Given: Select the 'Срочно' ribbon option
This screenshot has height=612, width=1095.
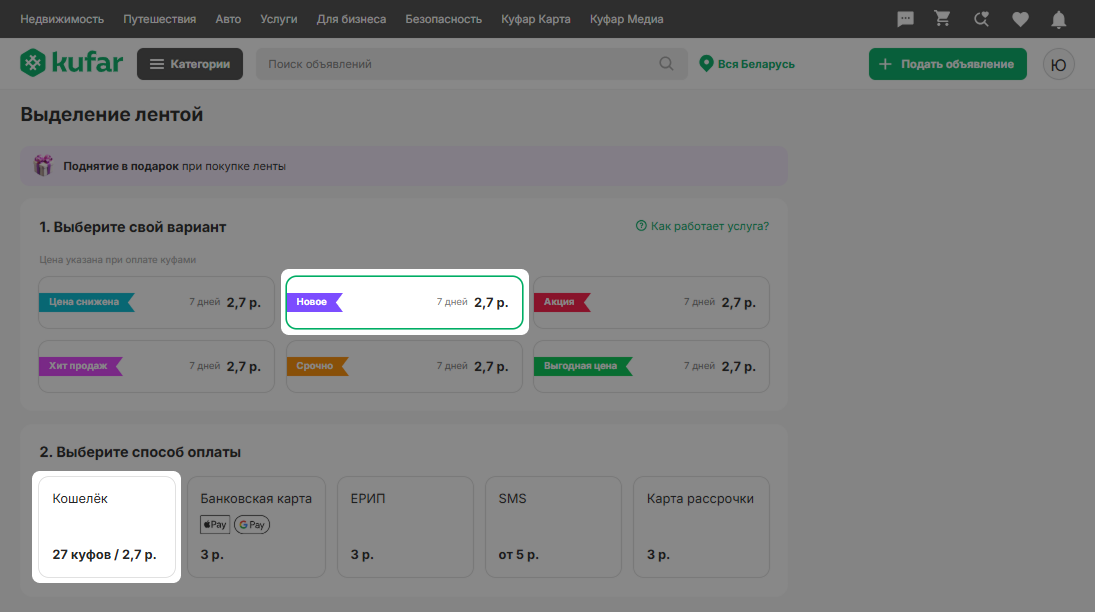Looking at the screenshot, I should [404, 366].
